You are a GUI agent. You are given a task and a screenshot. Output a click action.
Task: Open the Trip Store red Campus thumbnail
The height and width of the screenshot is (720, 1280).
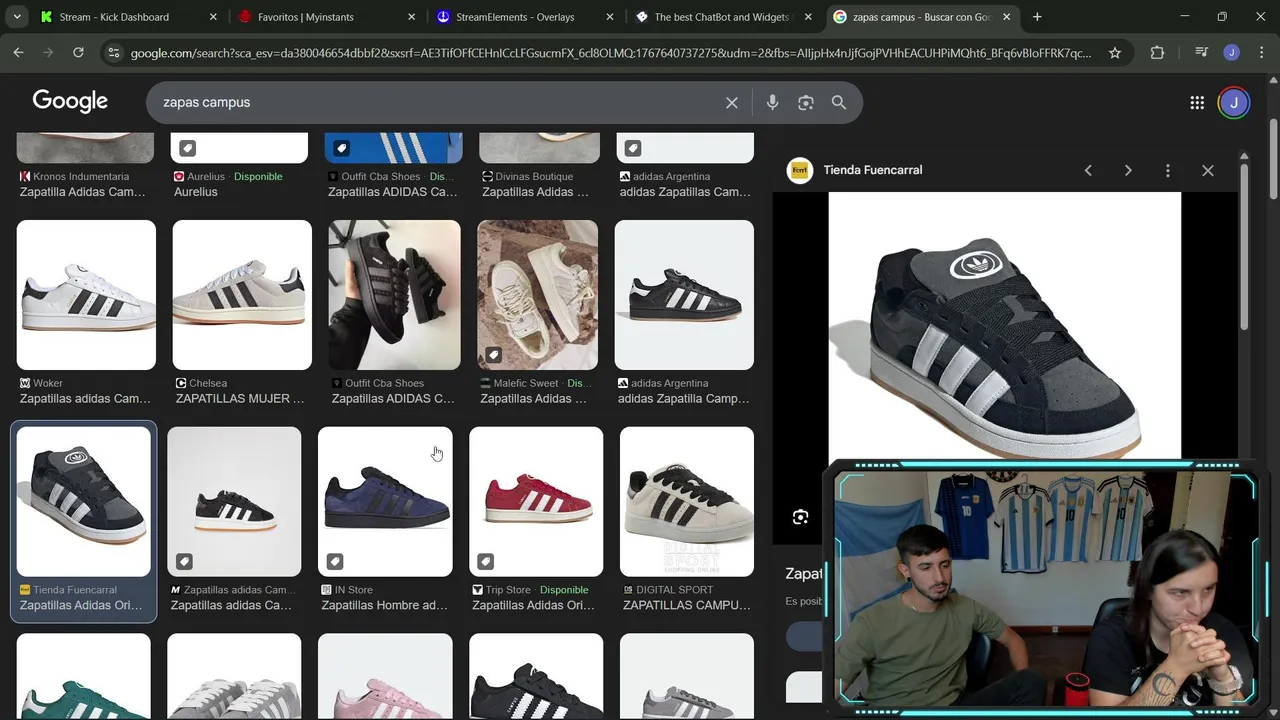coord(536,501)
